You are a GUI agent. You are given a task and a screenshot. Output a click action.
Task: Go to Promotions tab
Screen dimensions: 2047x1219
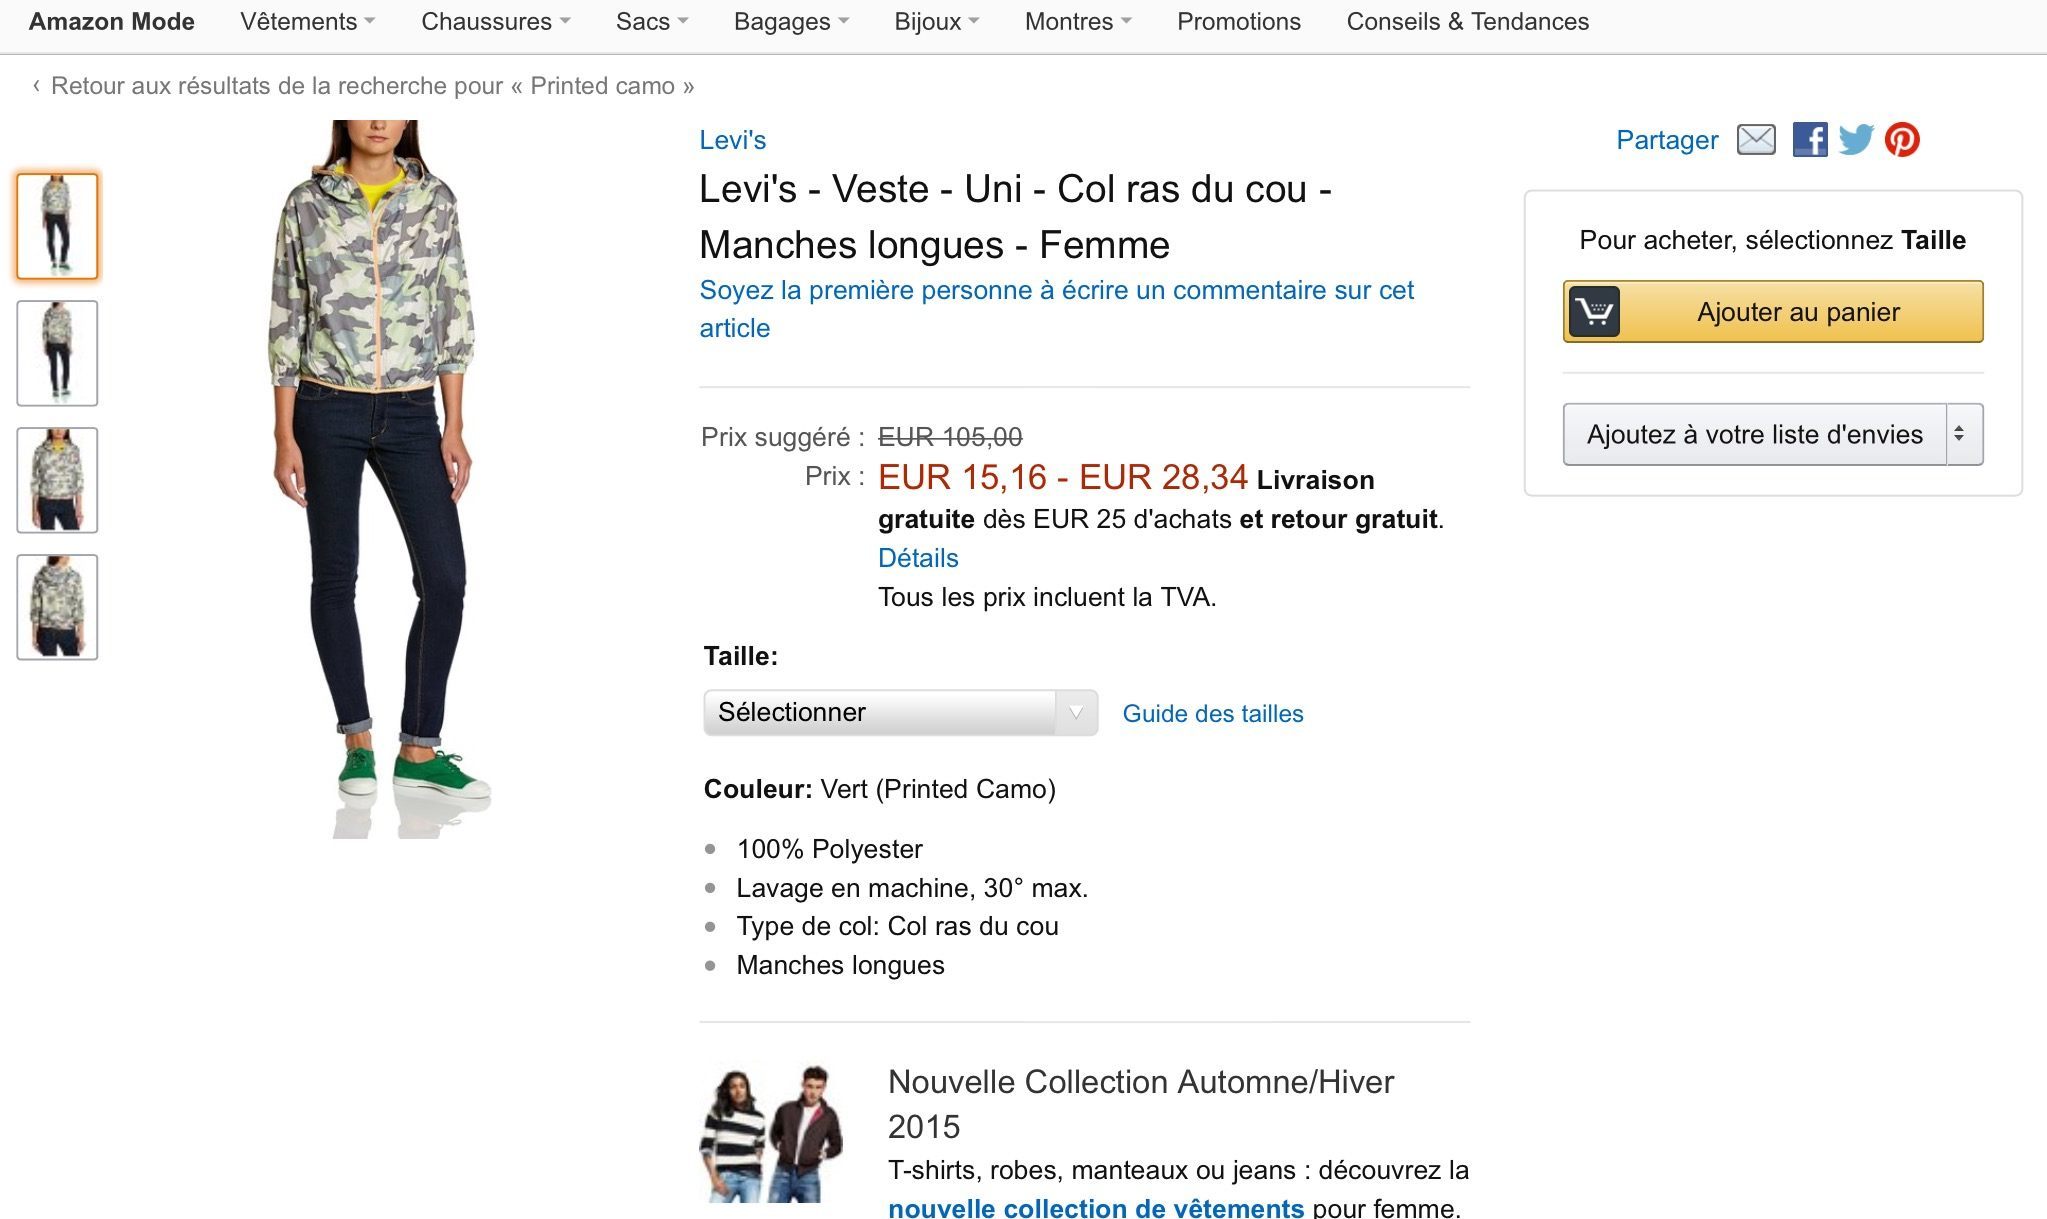click(1238, 22)
